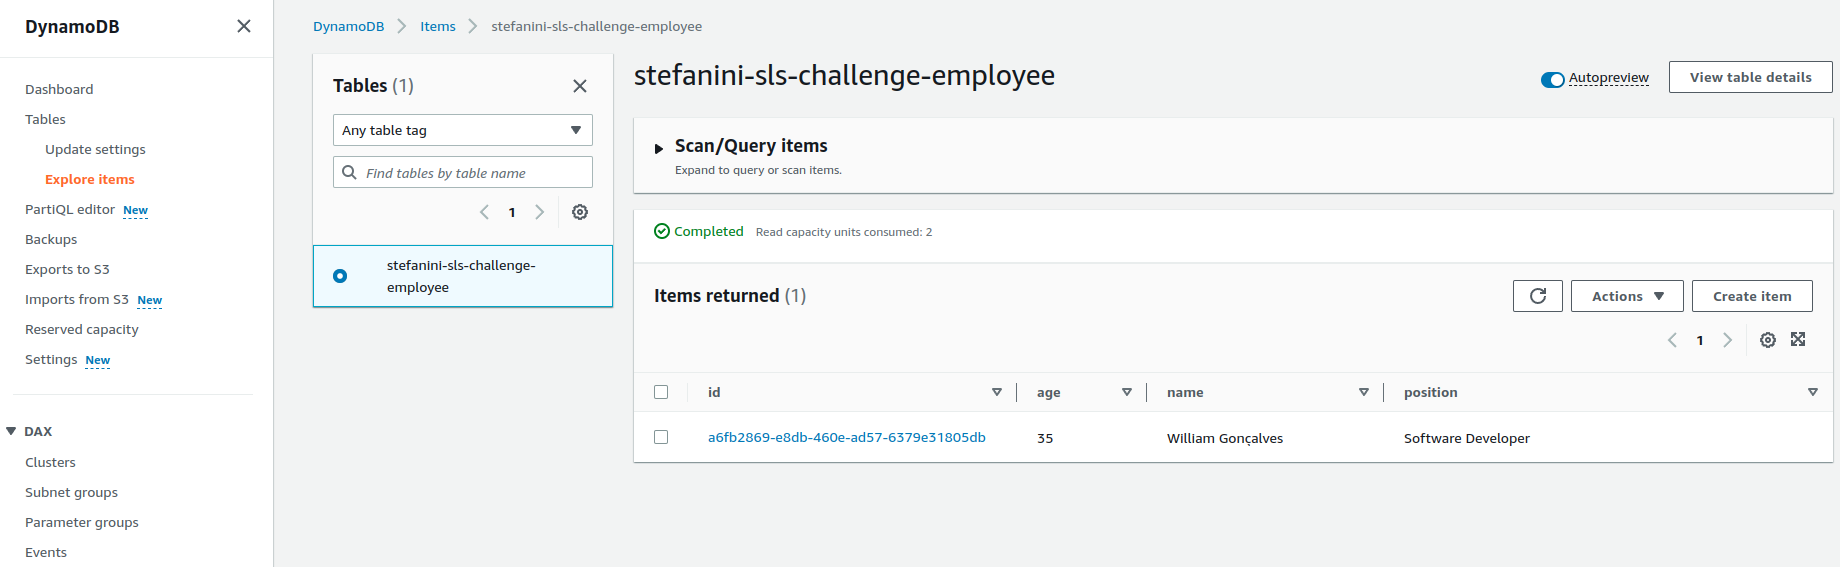
Task: Go to Update settings in sidebar
Action: 95,149
